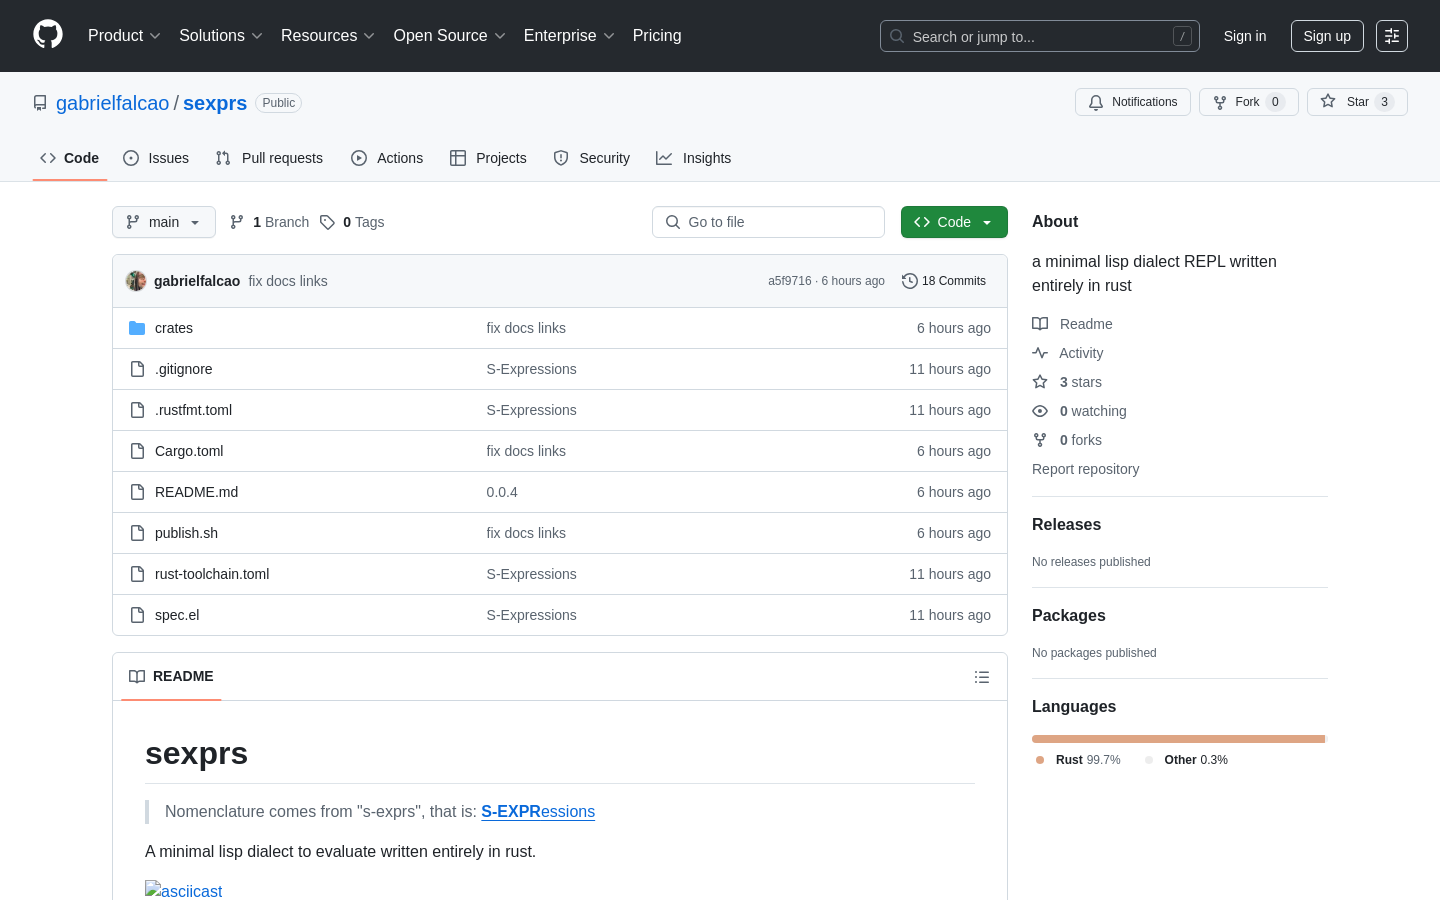Expand the Resources menu
The height and width of the screenshot is (900, 1440).
[x=327, y=36]
